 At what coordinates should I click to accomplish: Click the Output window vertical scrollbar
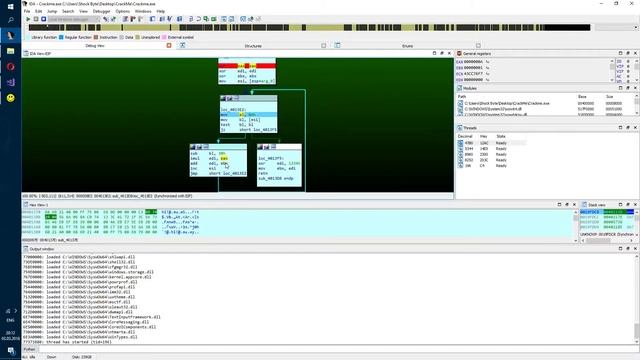click(x=636, y=299)
